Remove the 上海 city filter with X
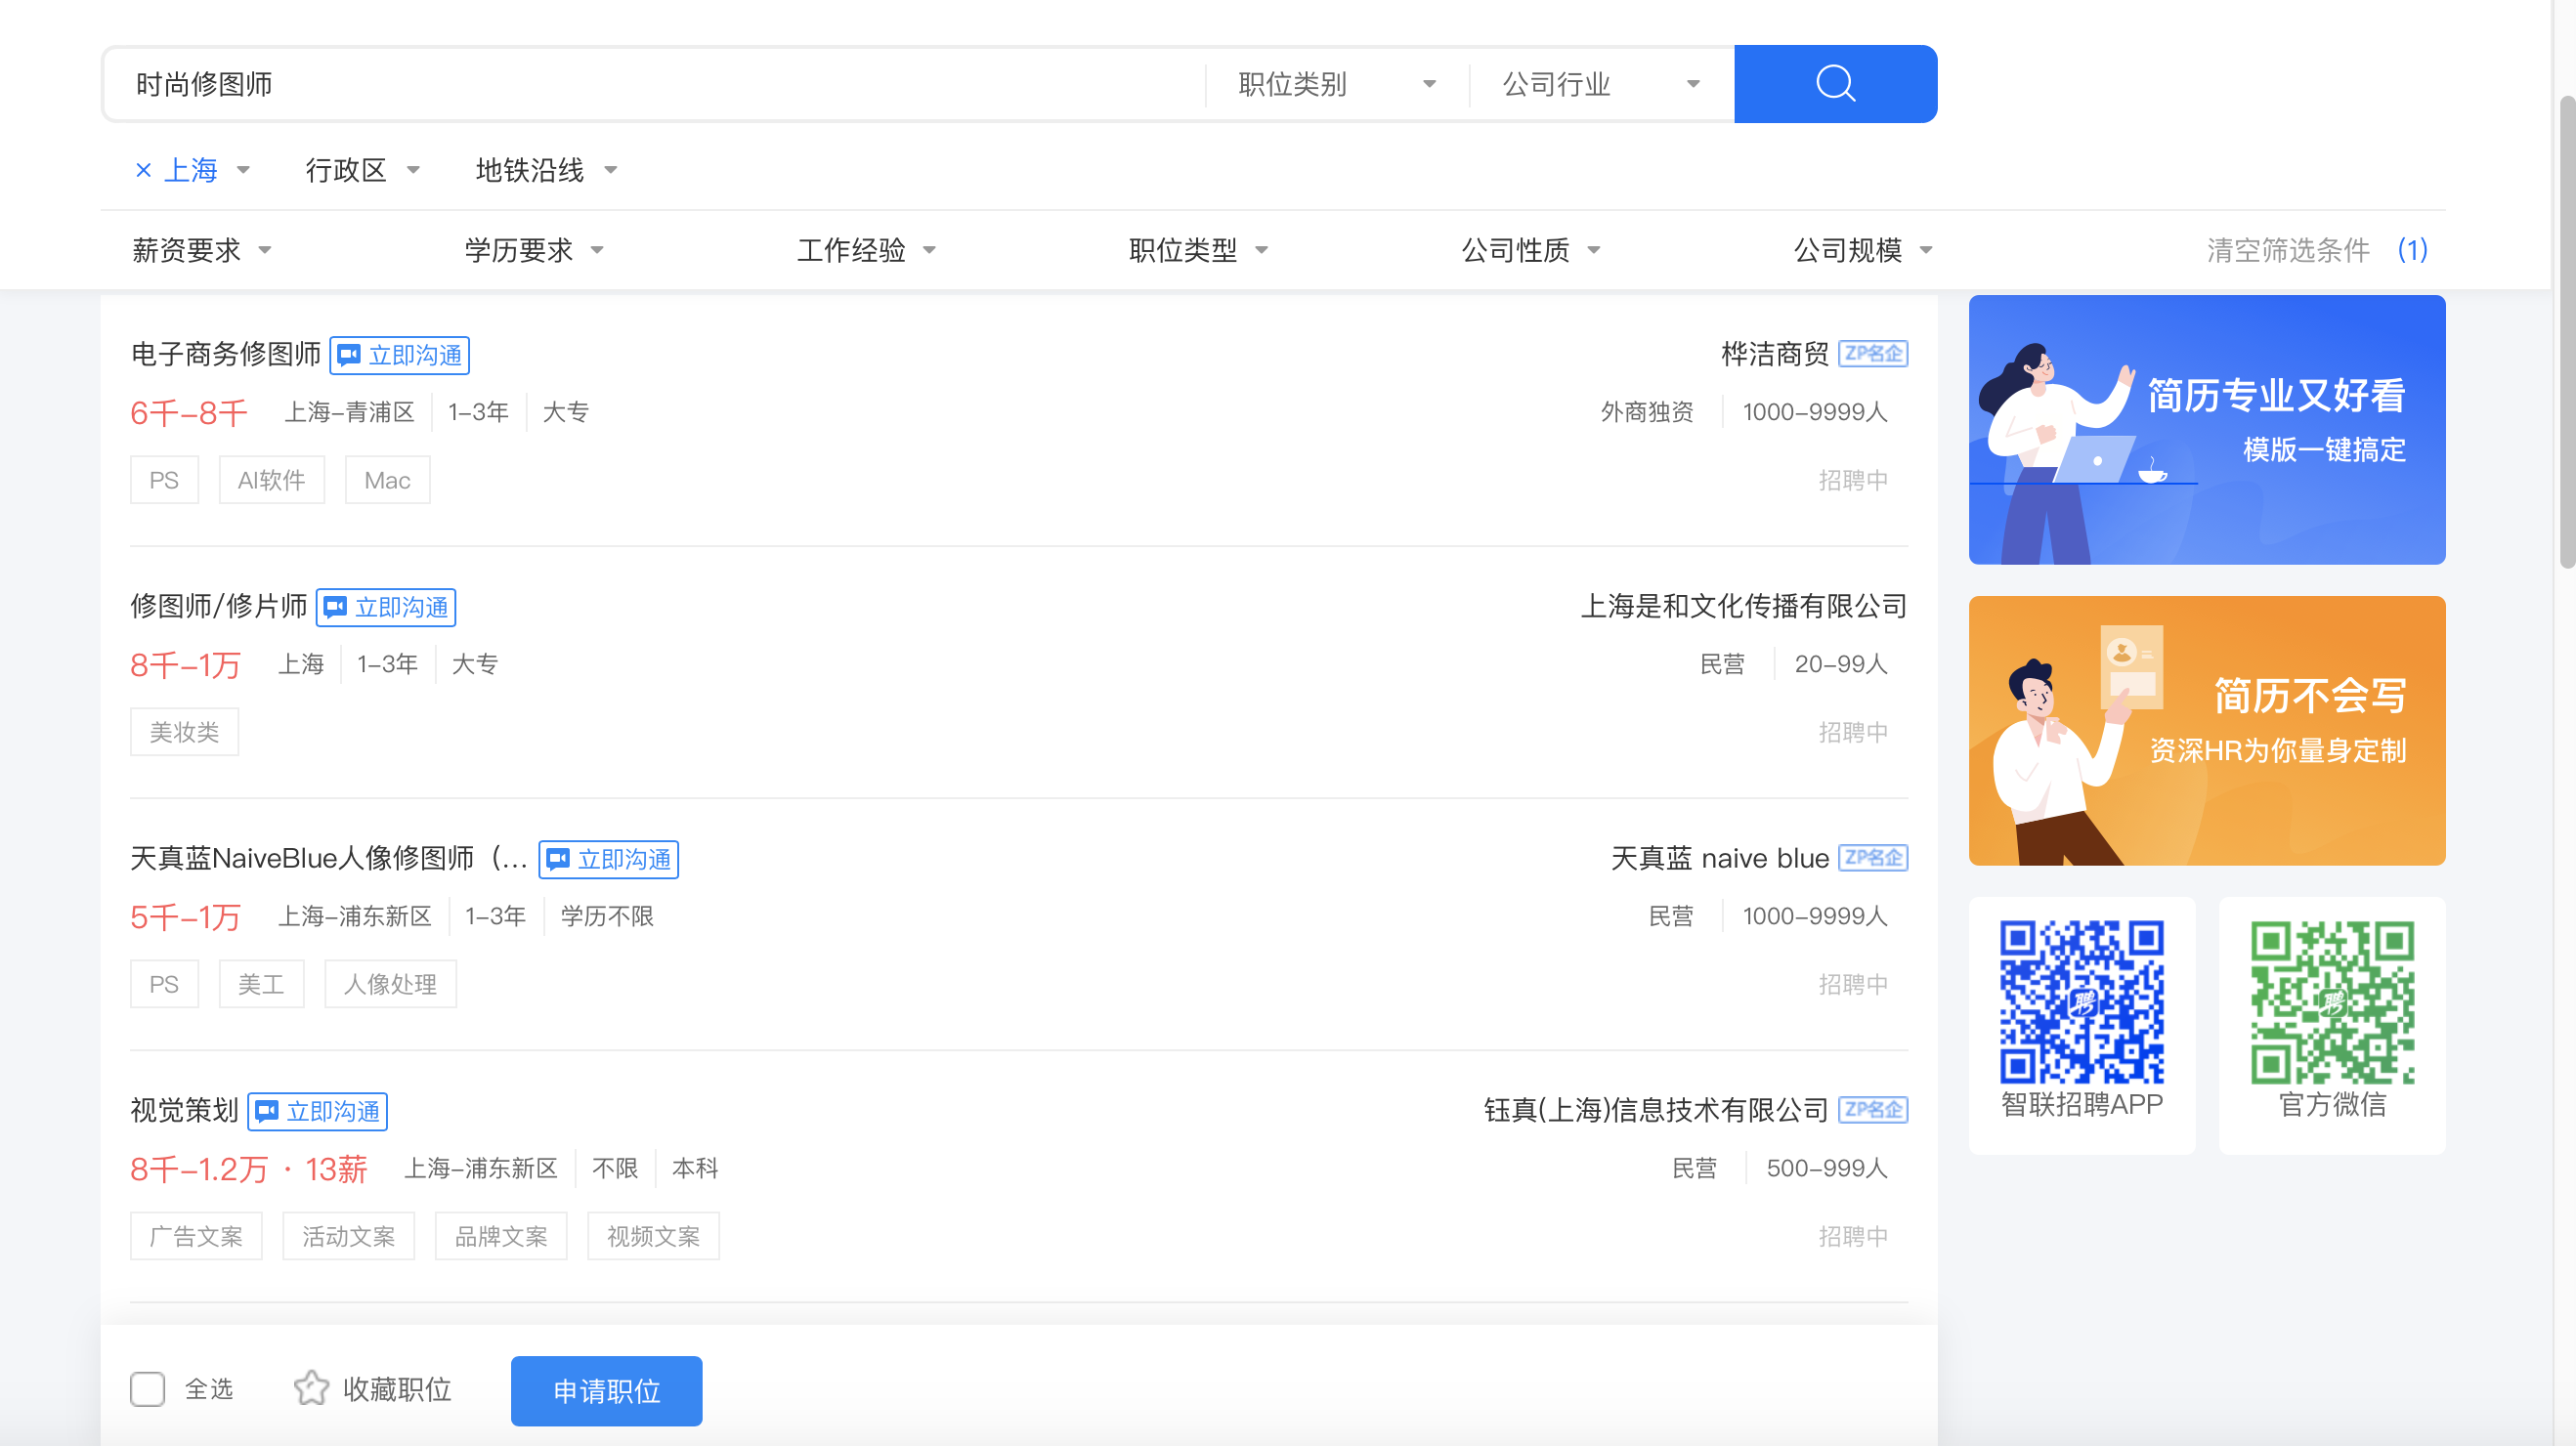 (x=143, y=171)
